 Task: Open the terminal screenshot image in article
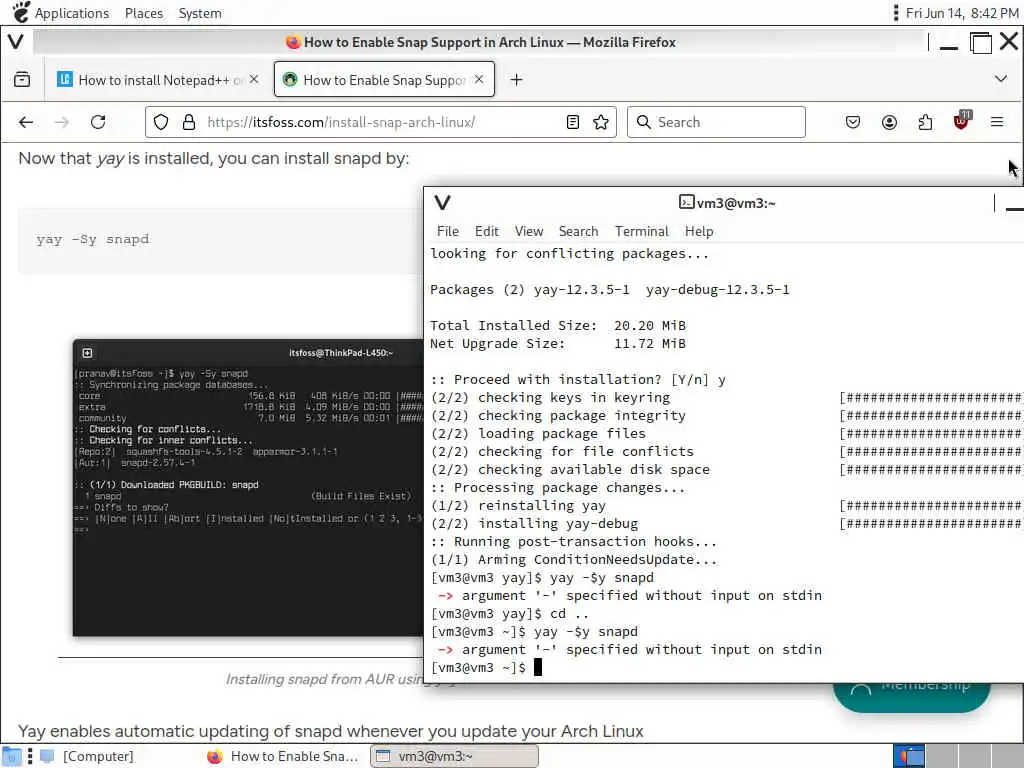click(x=248, y=487)
